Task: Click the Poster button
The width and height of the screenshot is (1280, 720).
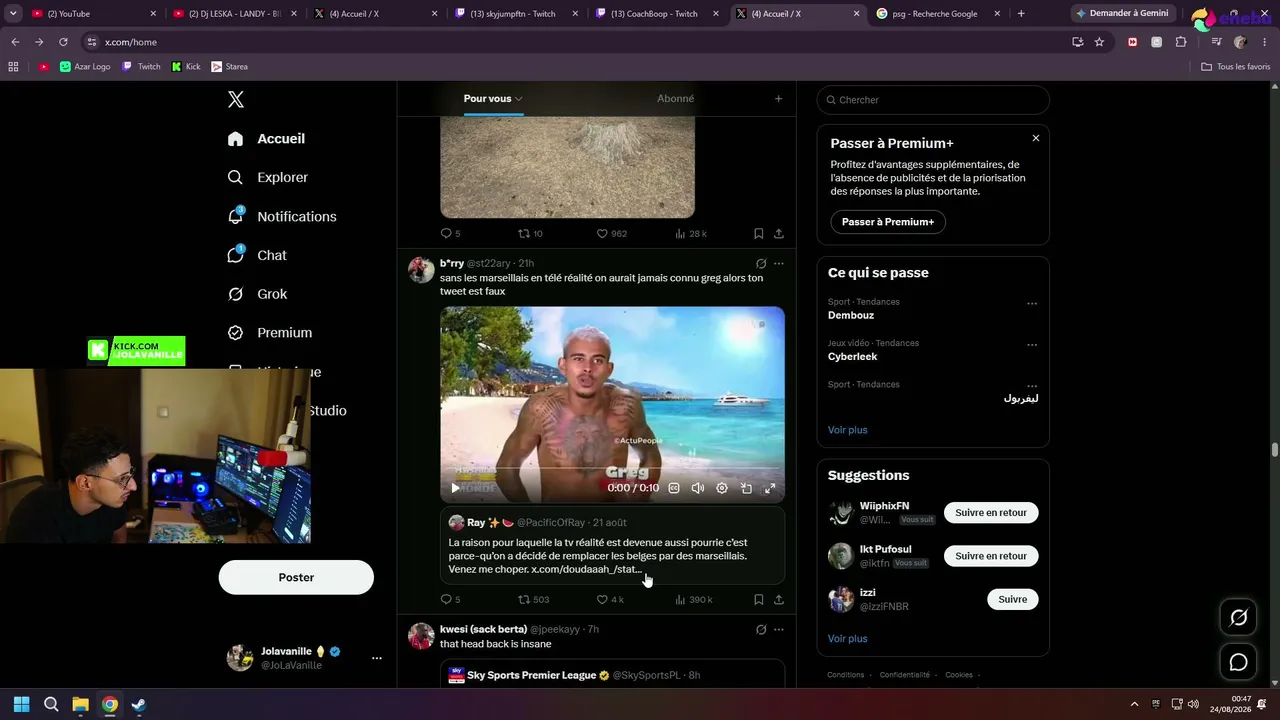Action: tap(296, 577)
